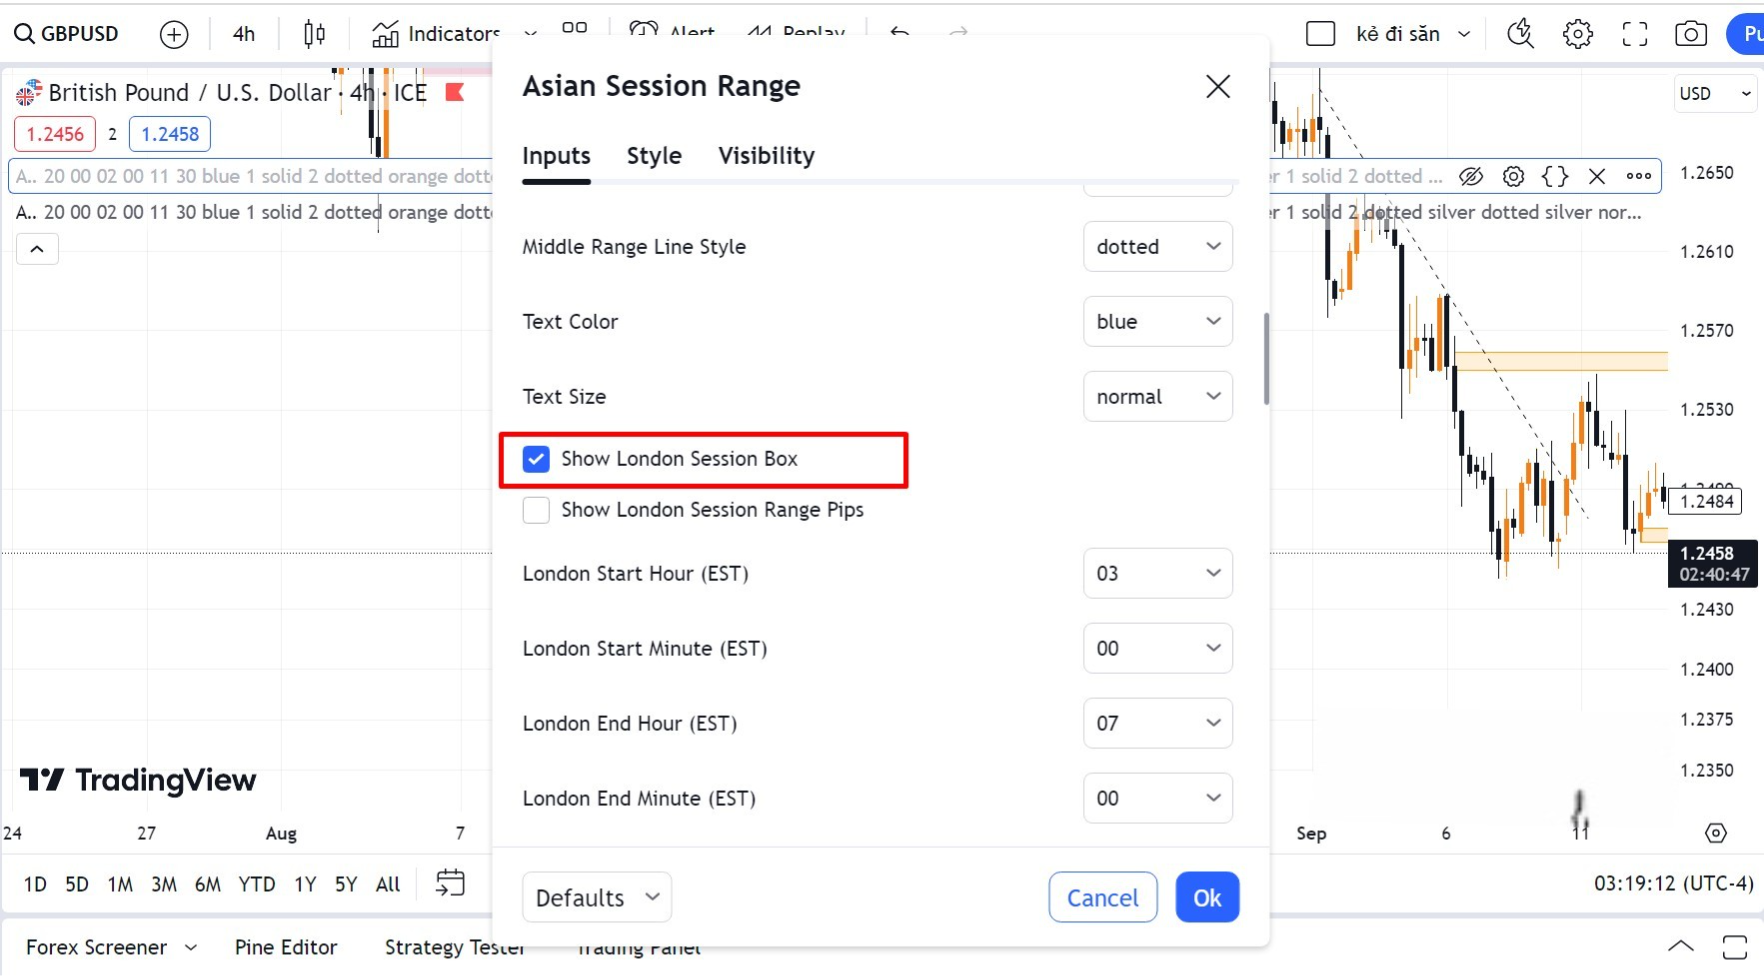Click the add symbol plus icon
This screenshot has height=976, width=1764.
(174, 35)
